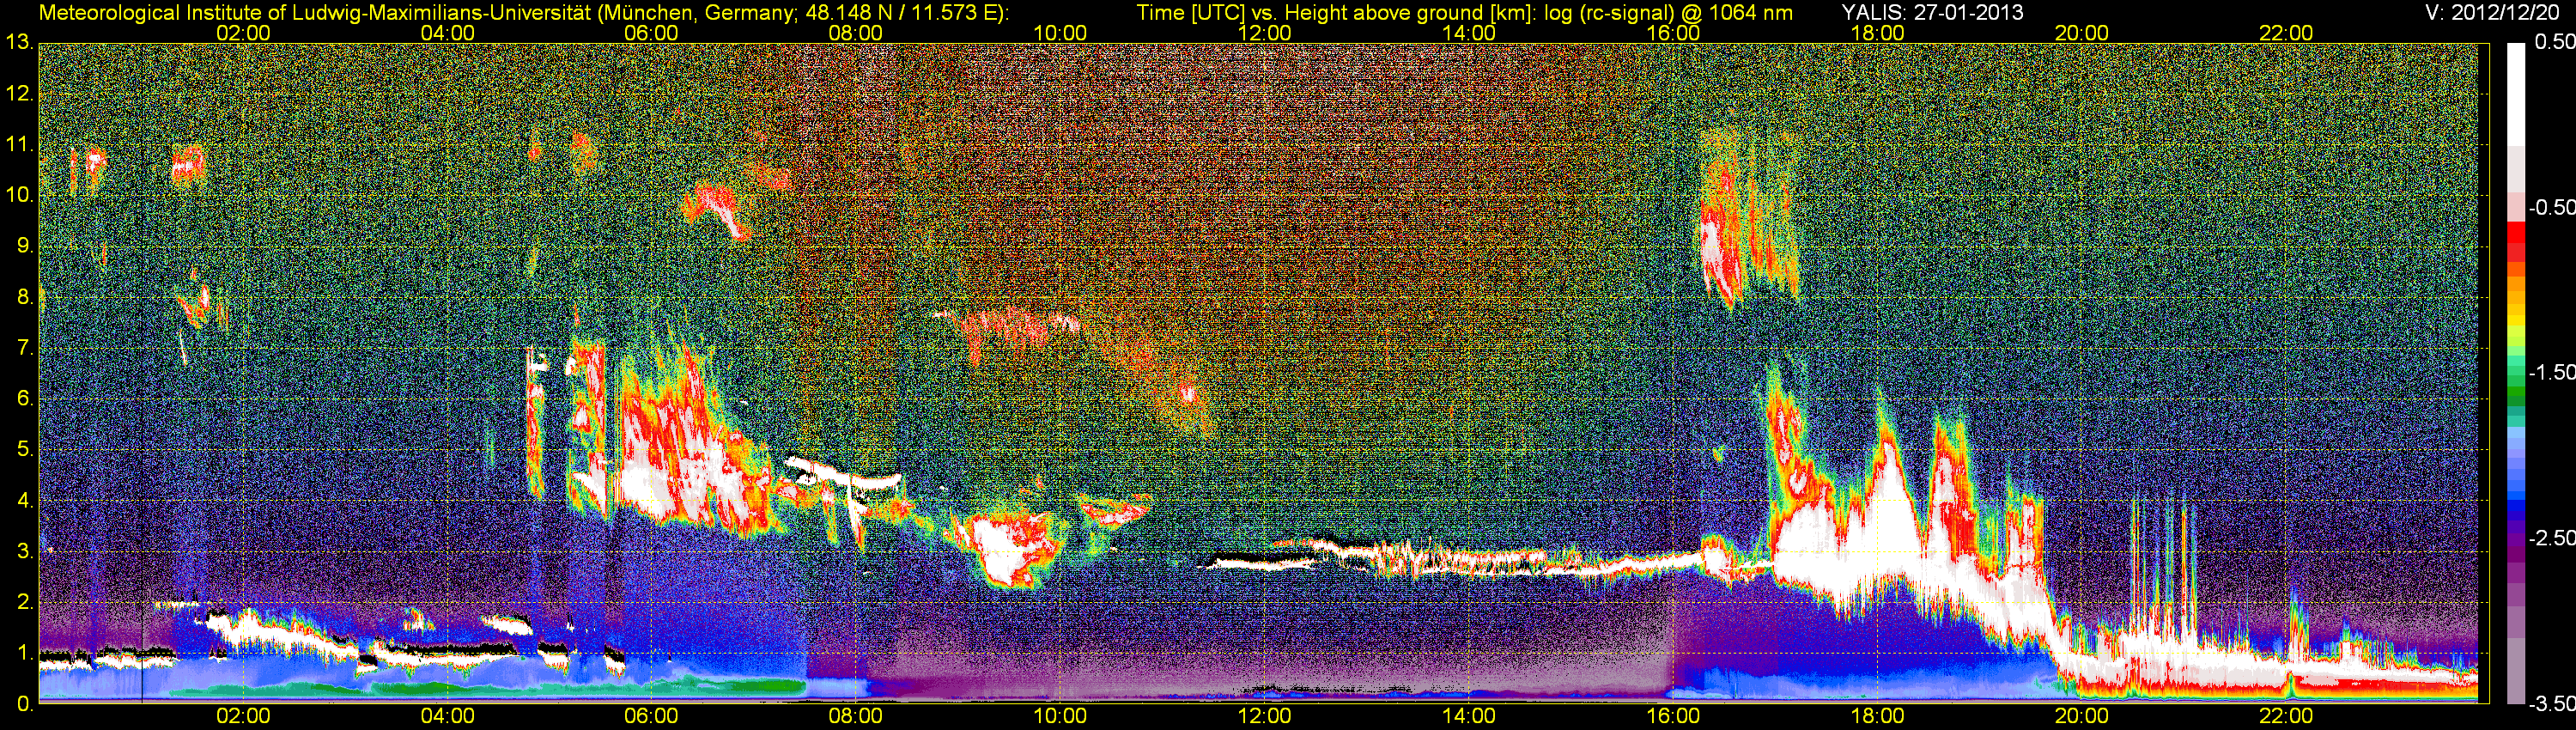Click the 10:00 label on the bottom time axis
2576x730 pixels.
[1060, 717]
